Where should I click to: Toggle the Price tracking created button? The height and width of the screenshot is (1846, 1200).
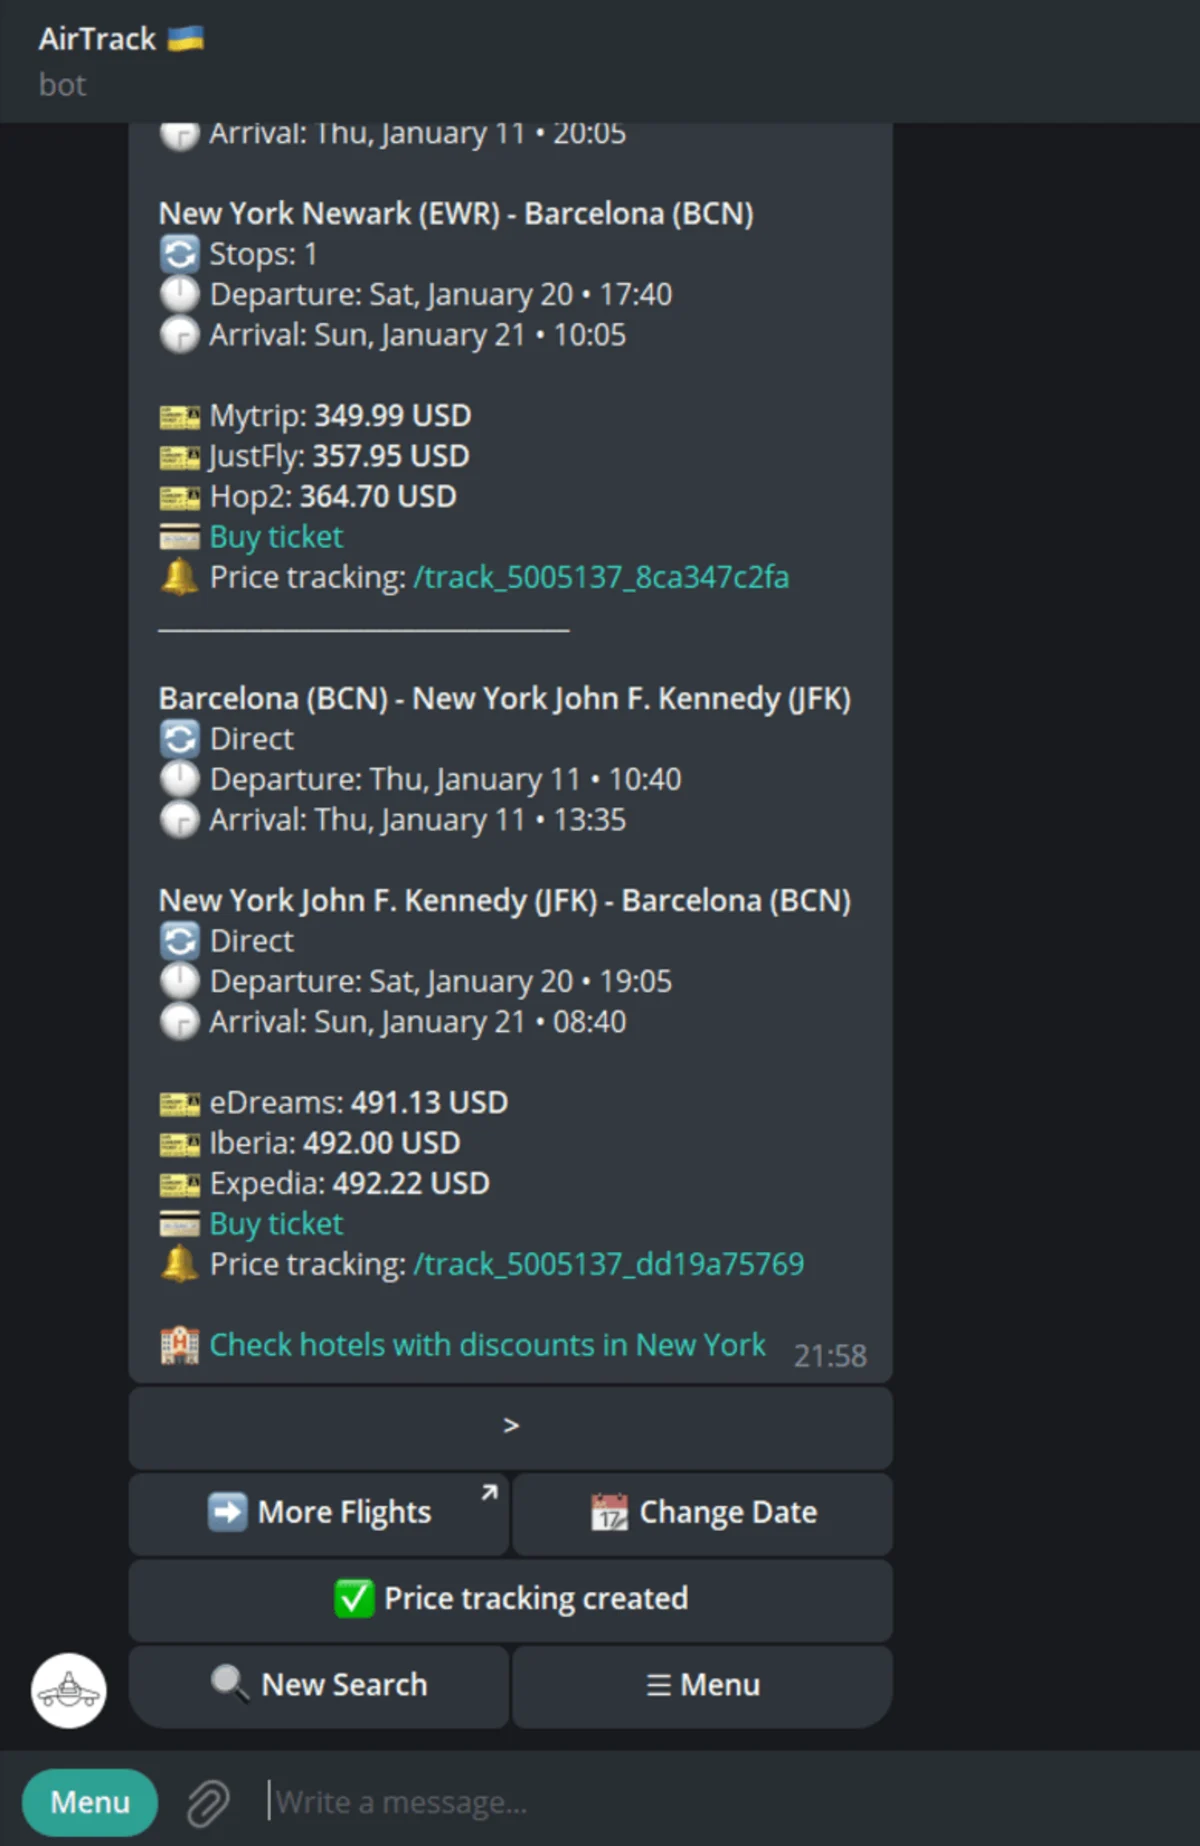(511, 1599)
